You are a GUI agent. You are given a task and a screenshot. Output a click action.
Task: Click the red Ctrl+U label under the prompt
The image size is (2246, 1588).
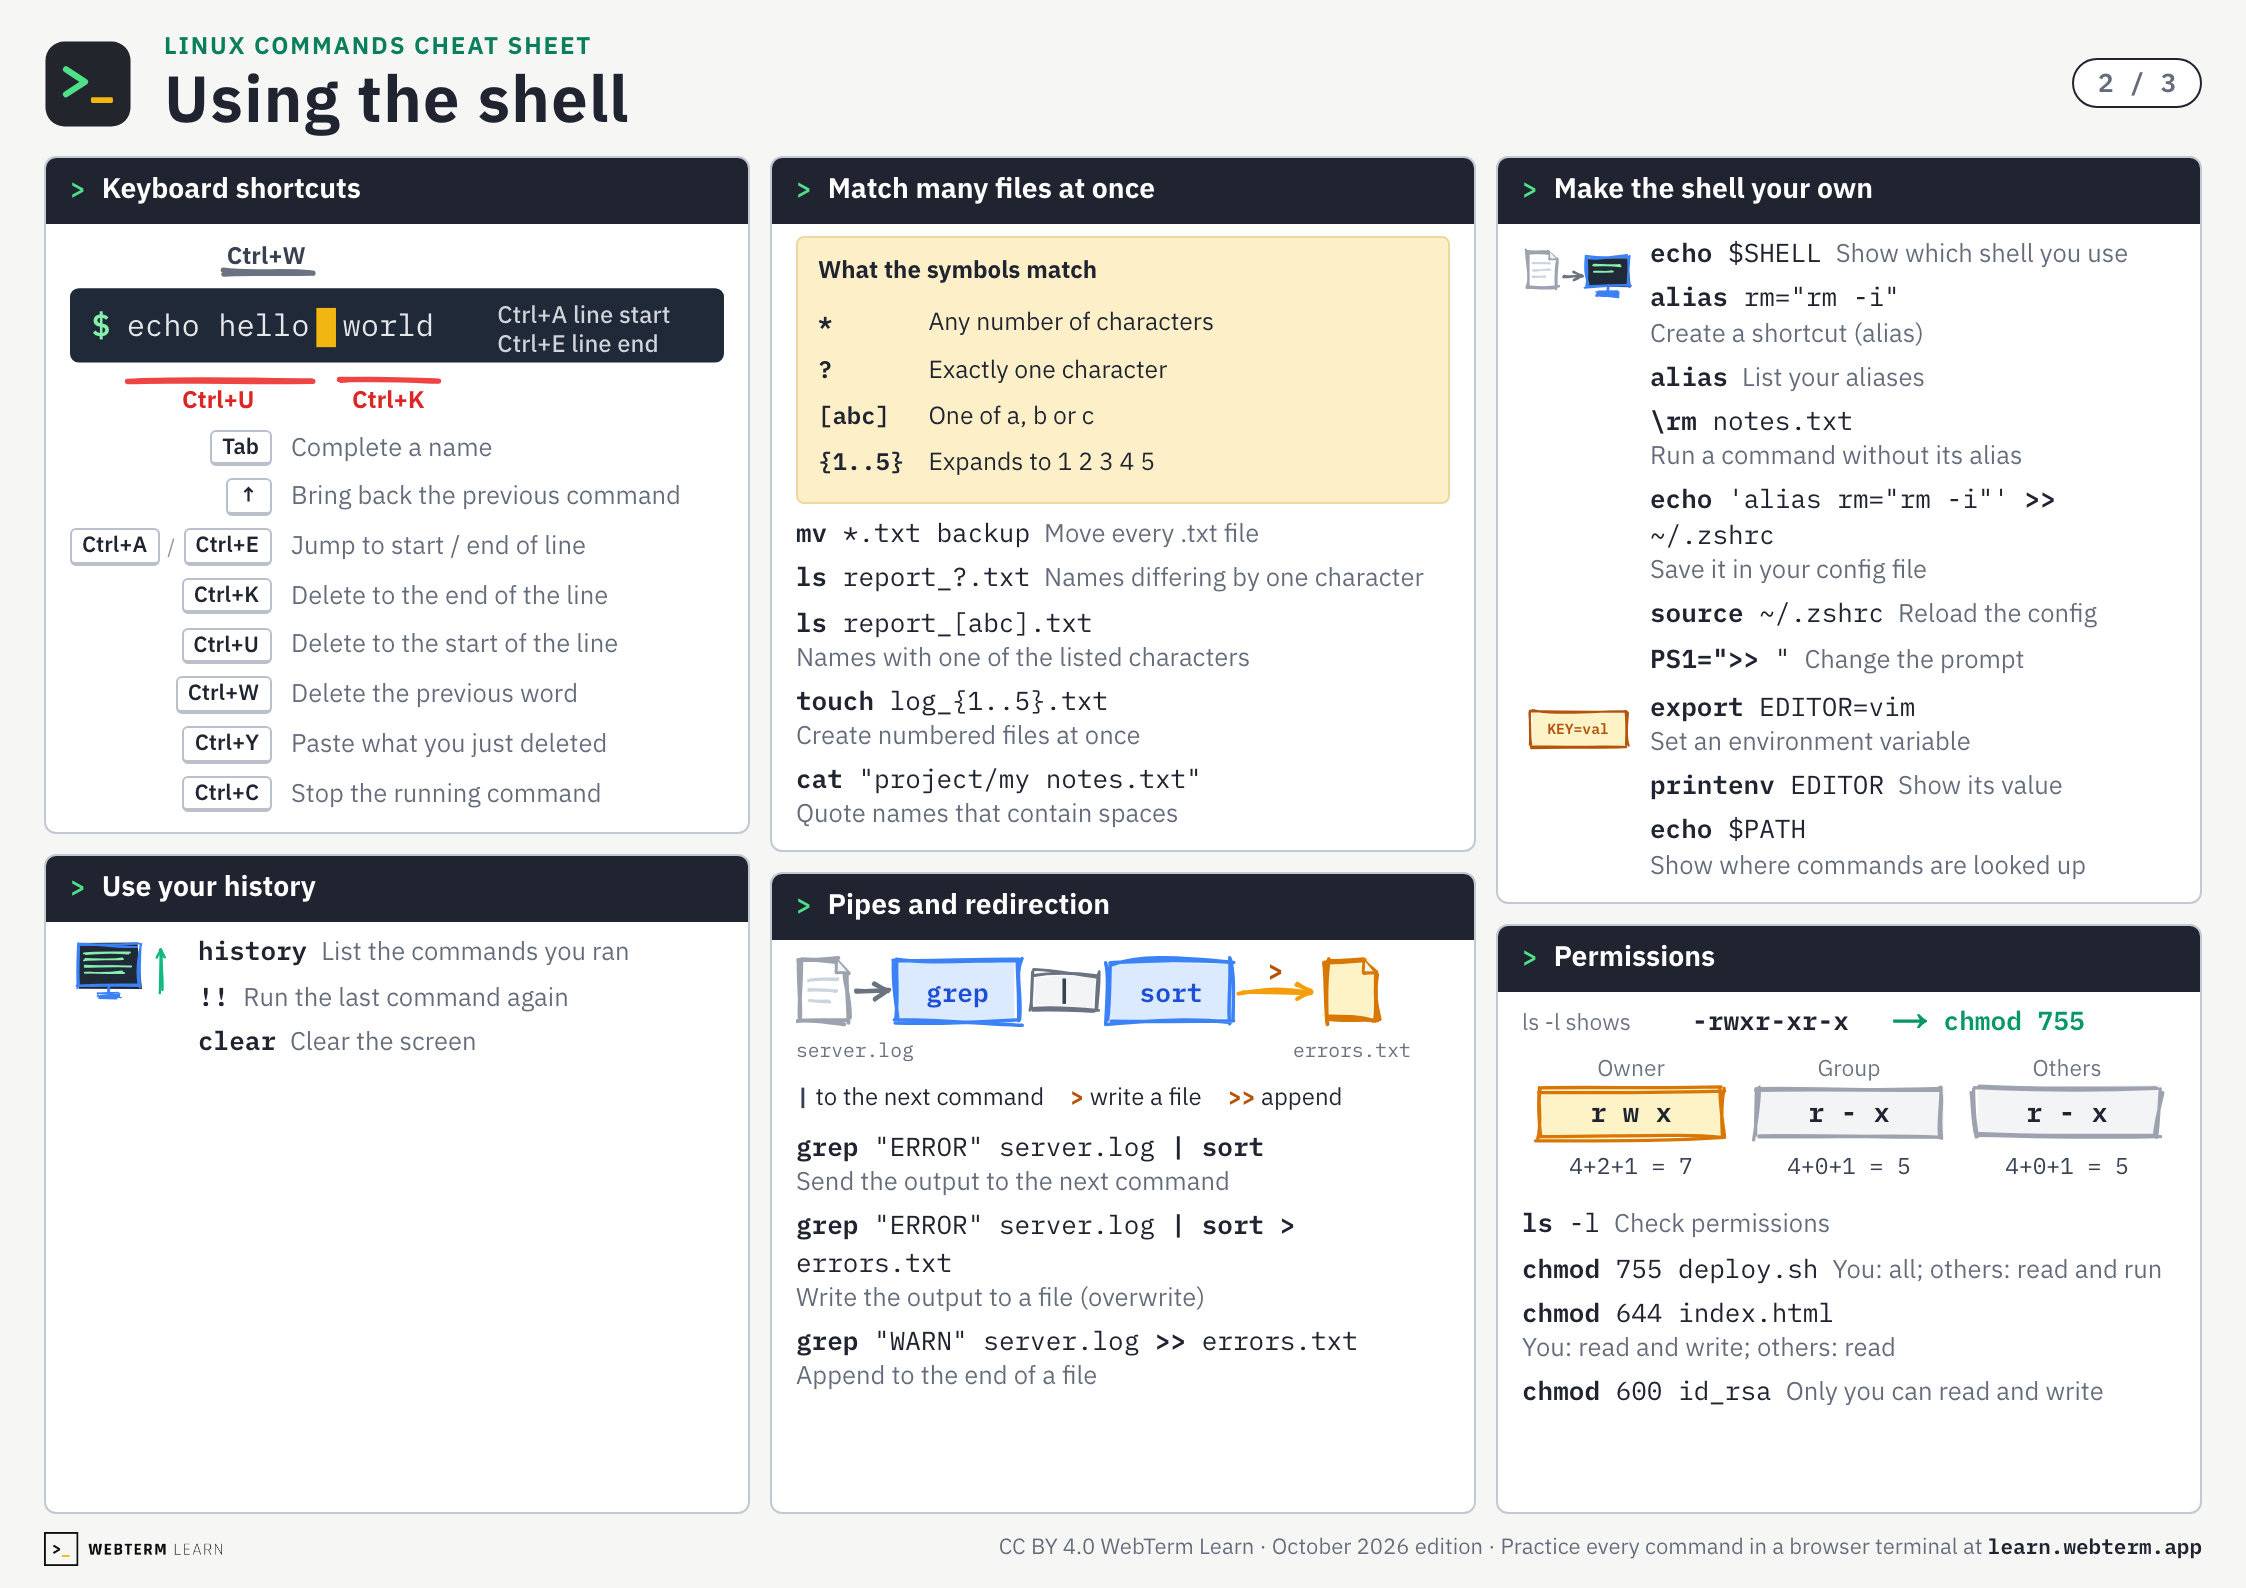pyautogui.click(x=218, y=400)
